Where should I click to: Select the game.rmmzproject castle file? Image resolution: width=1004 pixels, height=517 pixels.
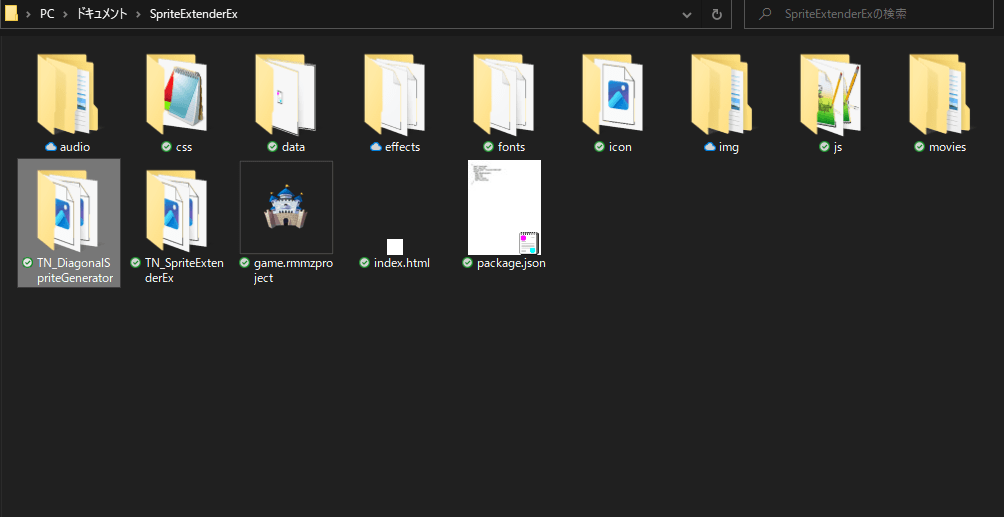(286, 208)
